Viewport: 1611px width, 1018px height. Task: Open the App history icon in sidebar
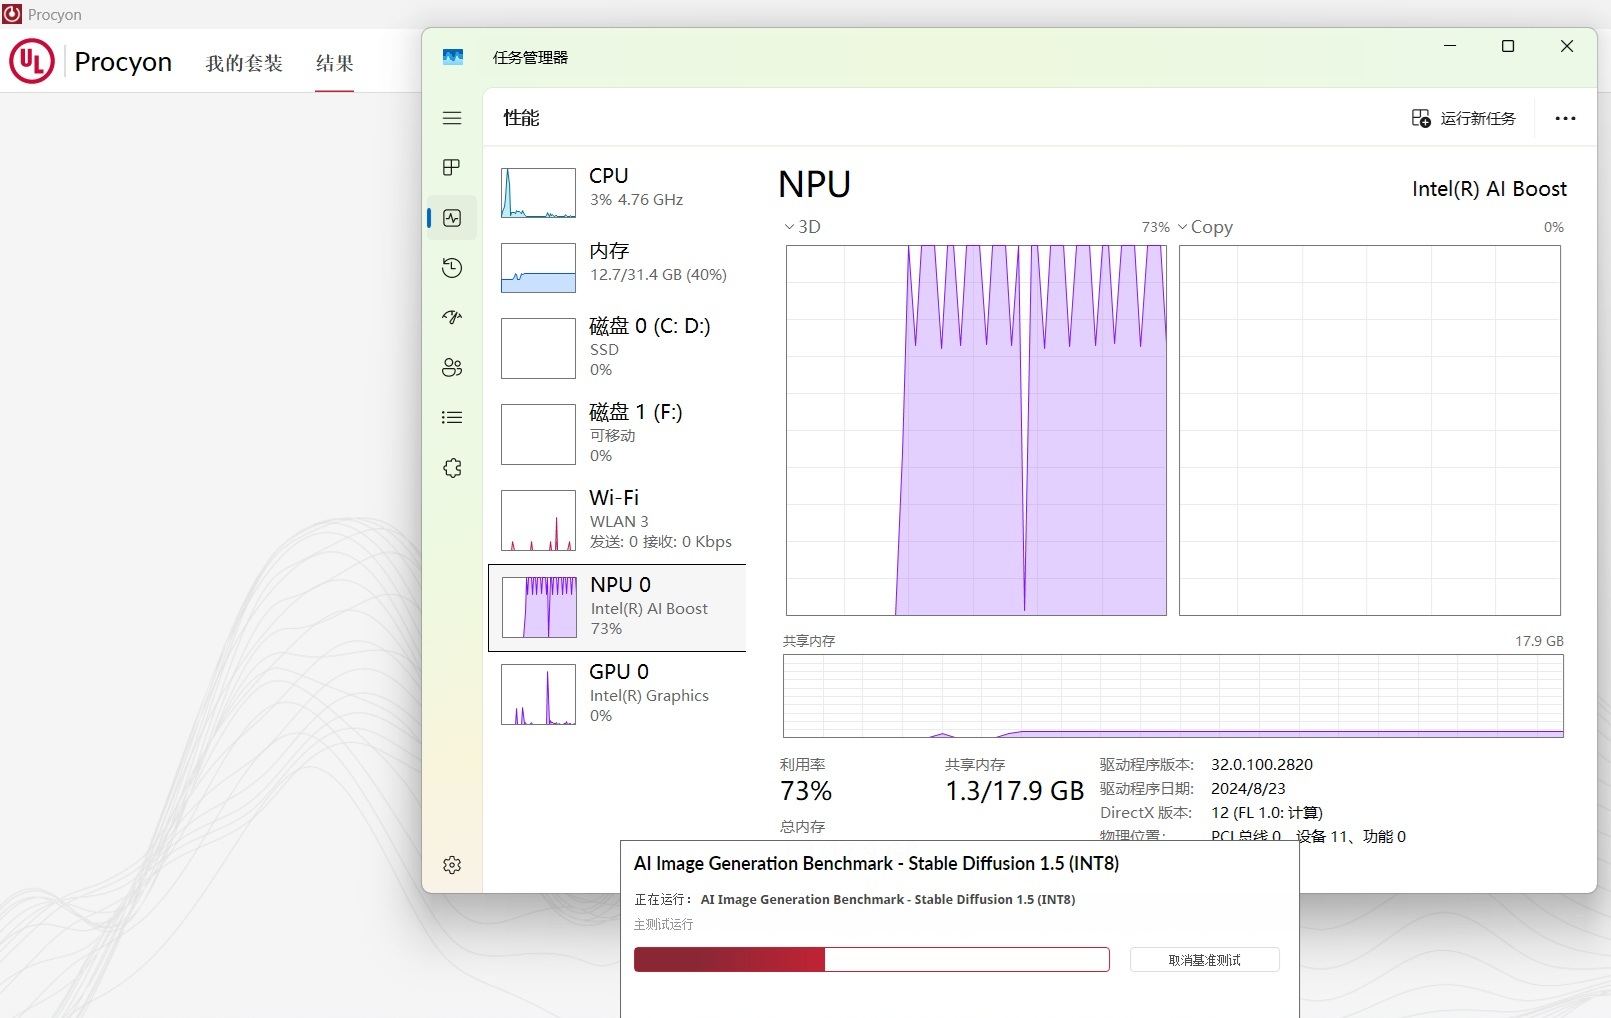(452, 268)
